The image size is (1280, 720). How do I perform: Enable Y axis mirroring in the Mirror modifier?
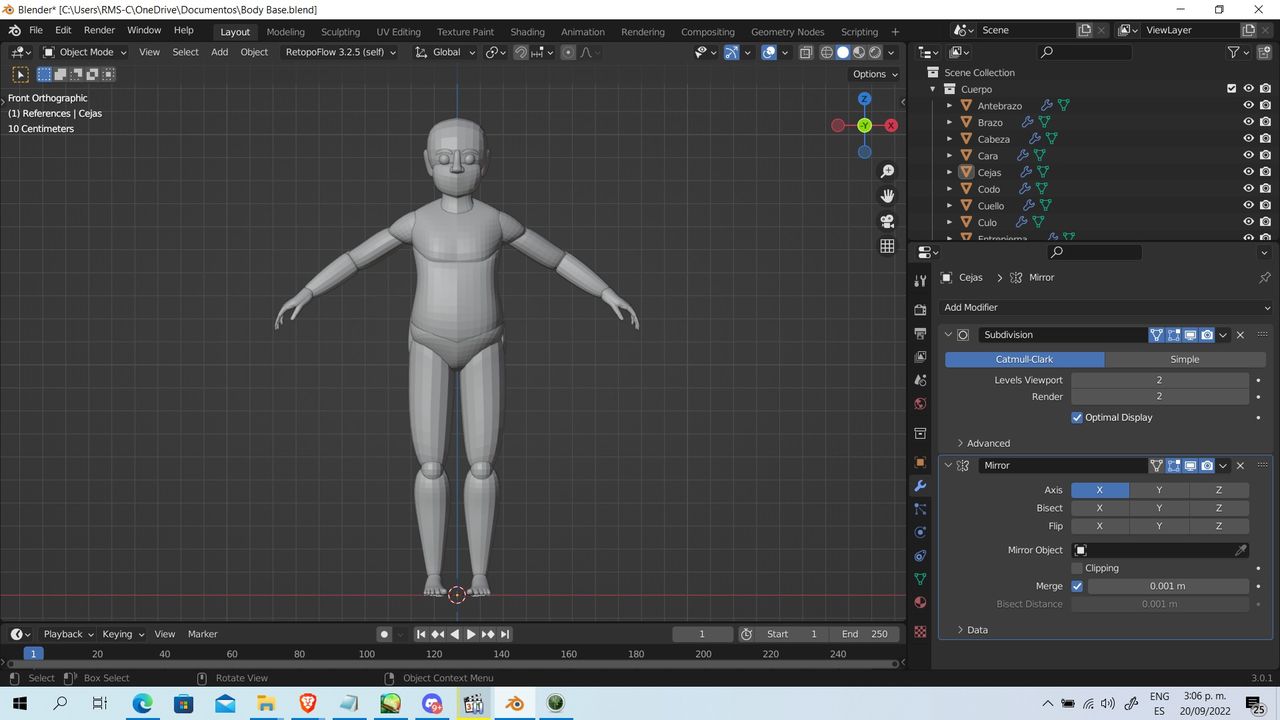pos(1159,490)
